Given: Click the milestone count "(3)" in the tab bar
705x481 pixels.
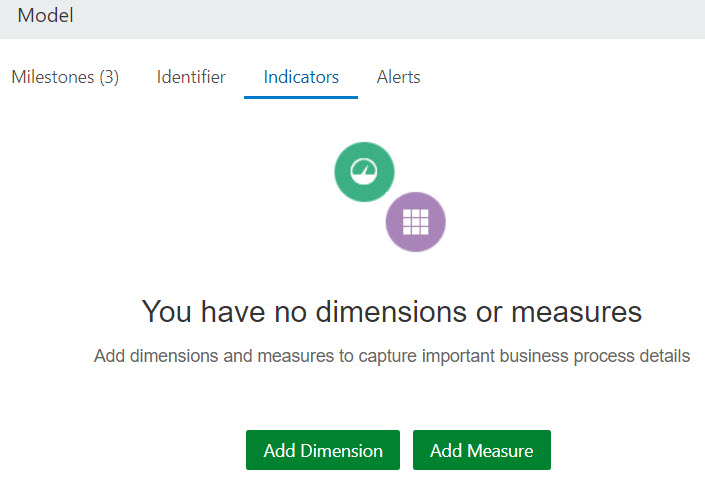Looking at the screenshot, I should 109,77.
